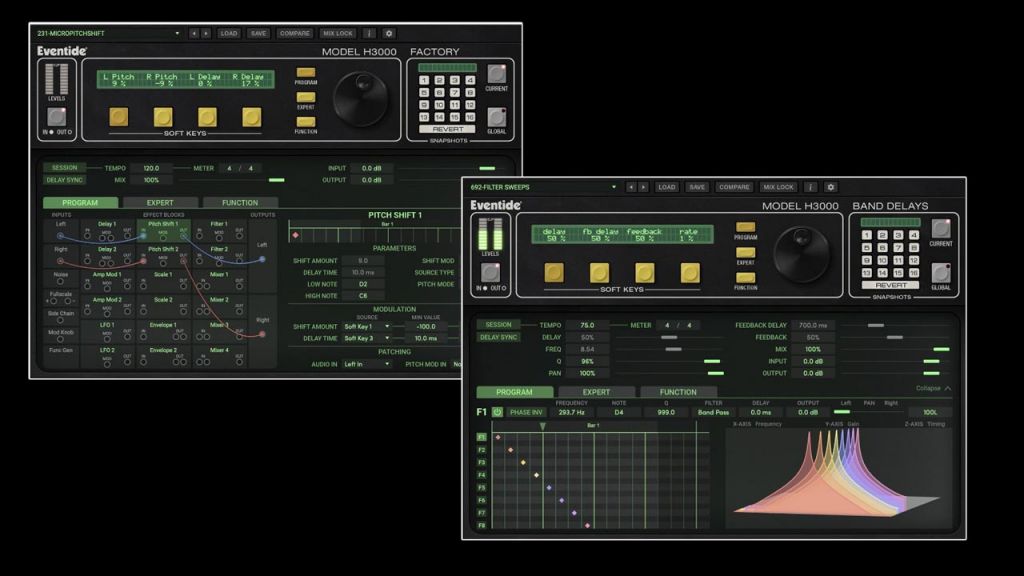Go to previous preset in Band Delays window
1024x576 pixels.
[x=631, y=187]
